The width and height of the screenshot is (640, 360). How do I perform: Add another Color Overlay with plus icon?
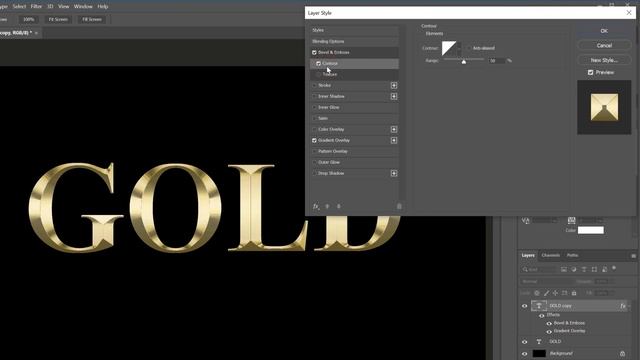pos(394,129)
